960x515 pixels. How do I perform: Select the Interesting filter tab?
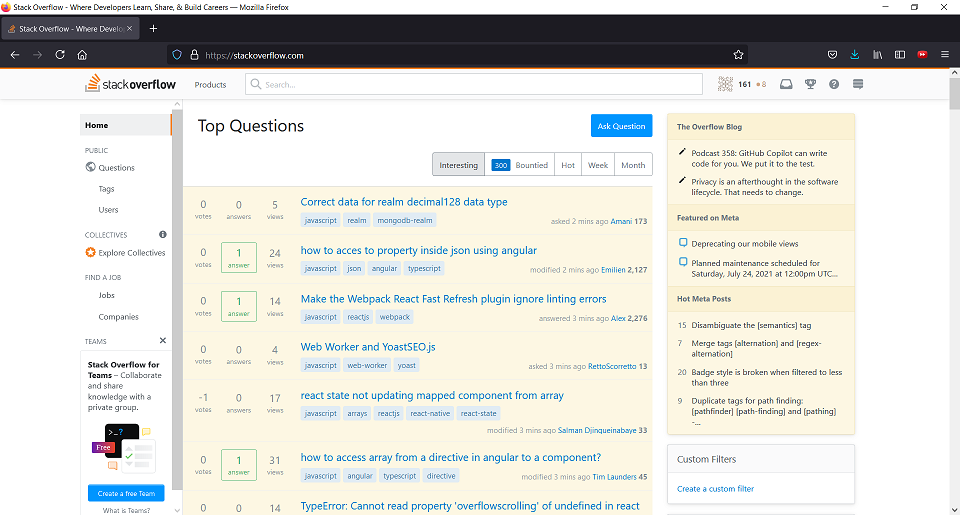[x=458, y=165]
